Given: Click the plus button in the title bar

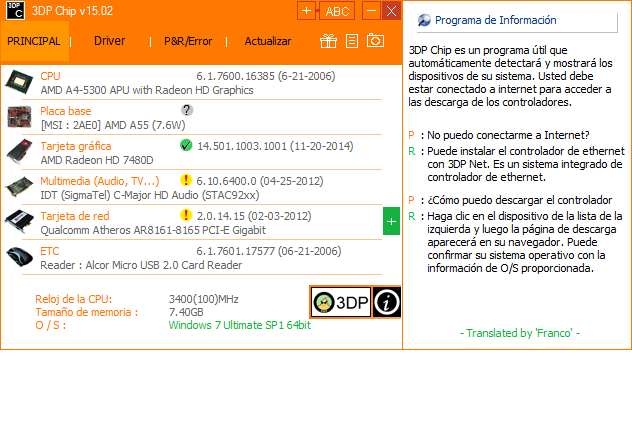Looking at the screenshot, I should pos(306,10).
